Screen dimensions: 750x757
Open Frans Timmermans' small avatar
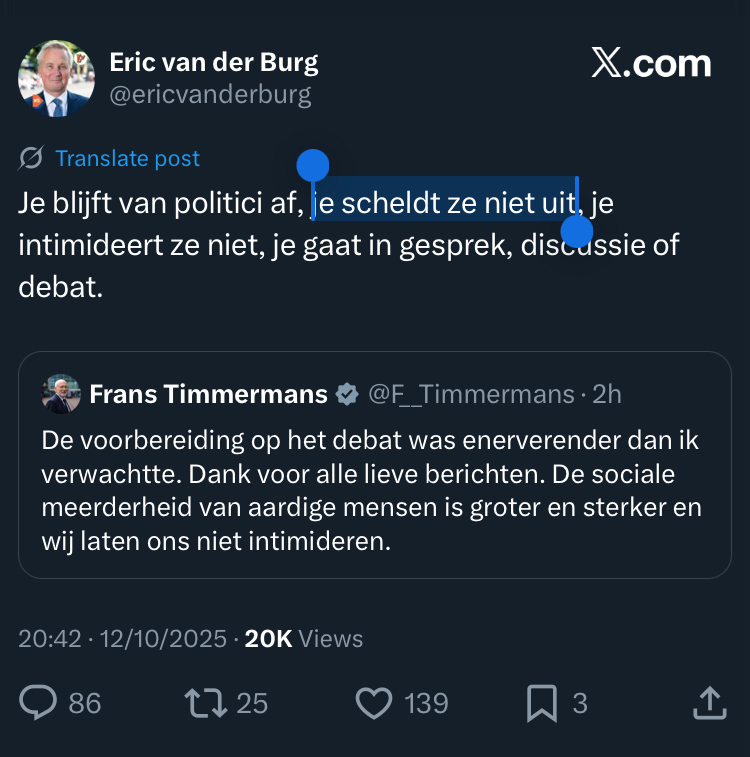click(61, 394)
